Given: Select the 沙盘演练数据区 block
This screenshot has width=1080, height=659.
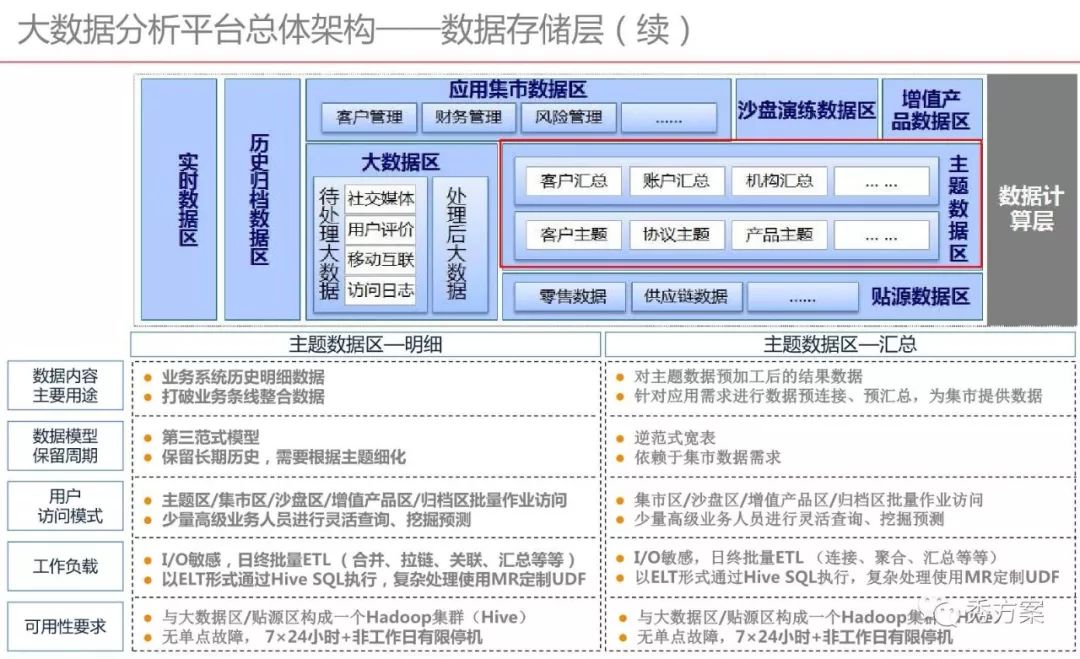Looking at the screenshot, I should pos(807,109).
